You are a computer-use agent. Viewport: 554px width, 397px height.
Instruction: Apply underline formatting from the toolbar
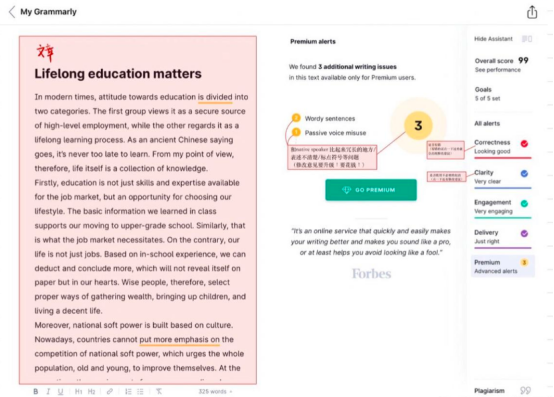click(60, 391)
